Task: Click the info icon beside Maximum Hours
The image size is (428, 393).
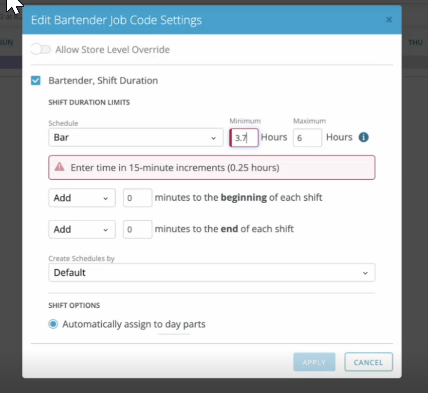Action: 363,137
